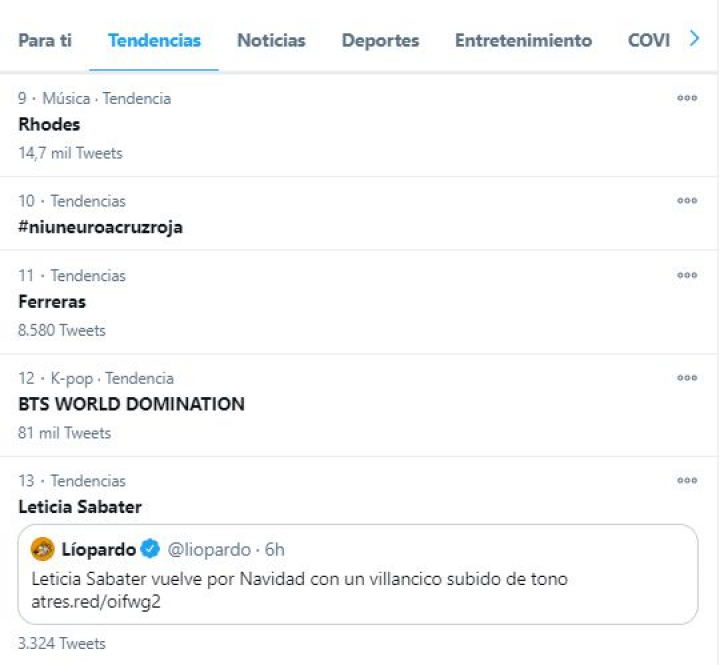720x665 pixels.
Task: Open the Deportes tab
Action: [x=380, y=41]
